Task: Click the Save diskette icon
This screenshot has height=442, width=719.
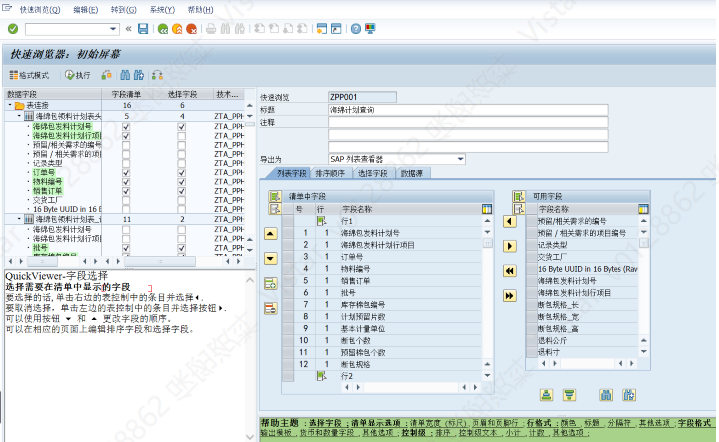Action: click(x=143, y=29)
